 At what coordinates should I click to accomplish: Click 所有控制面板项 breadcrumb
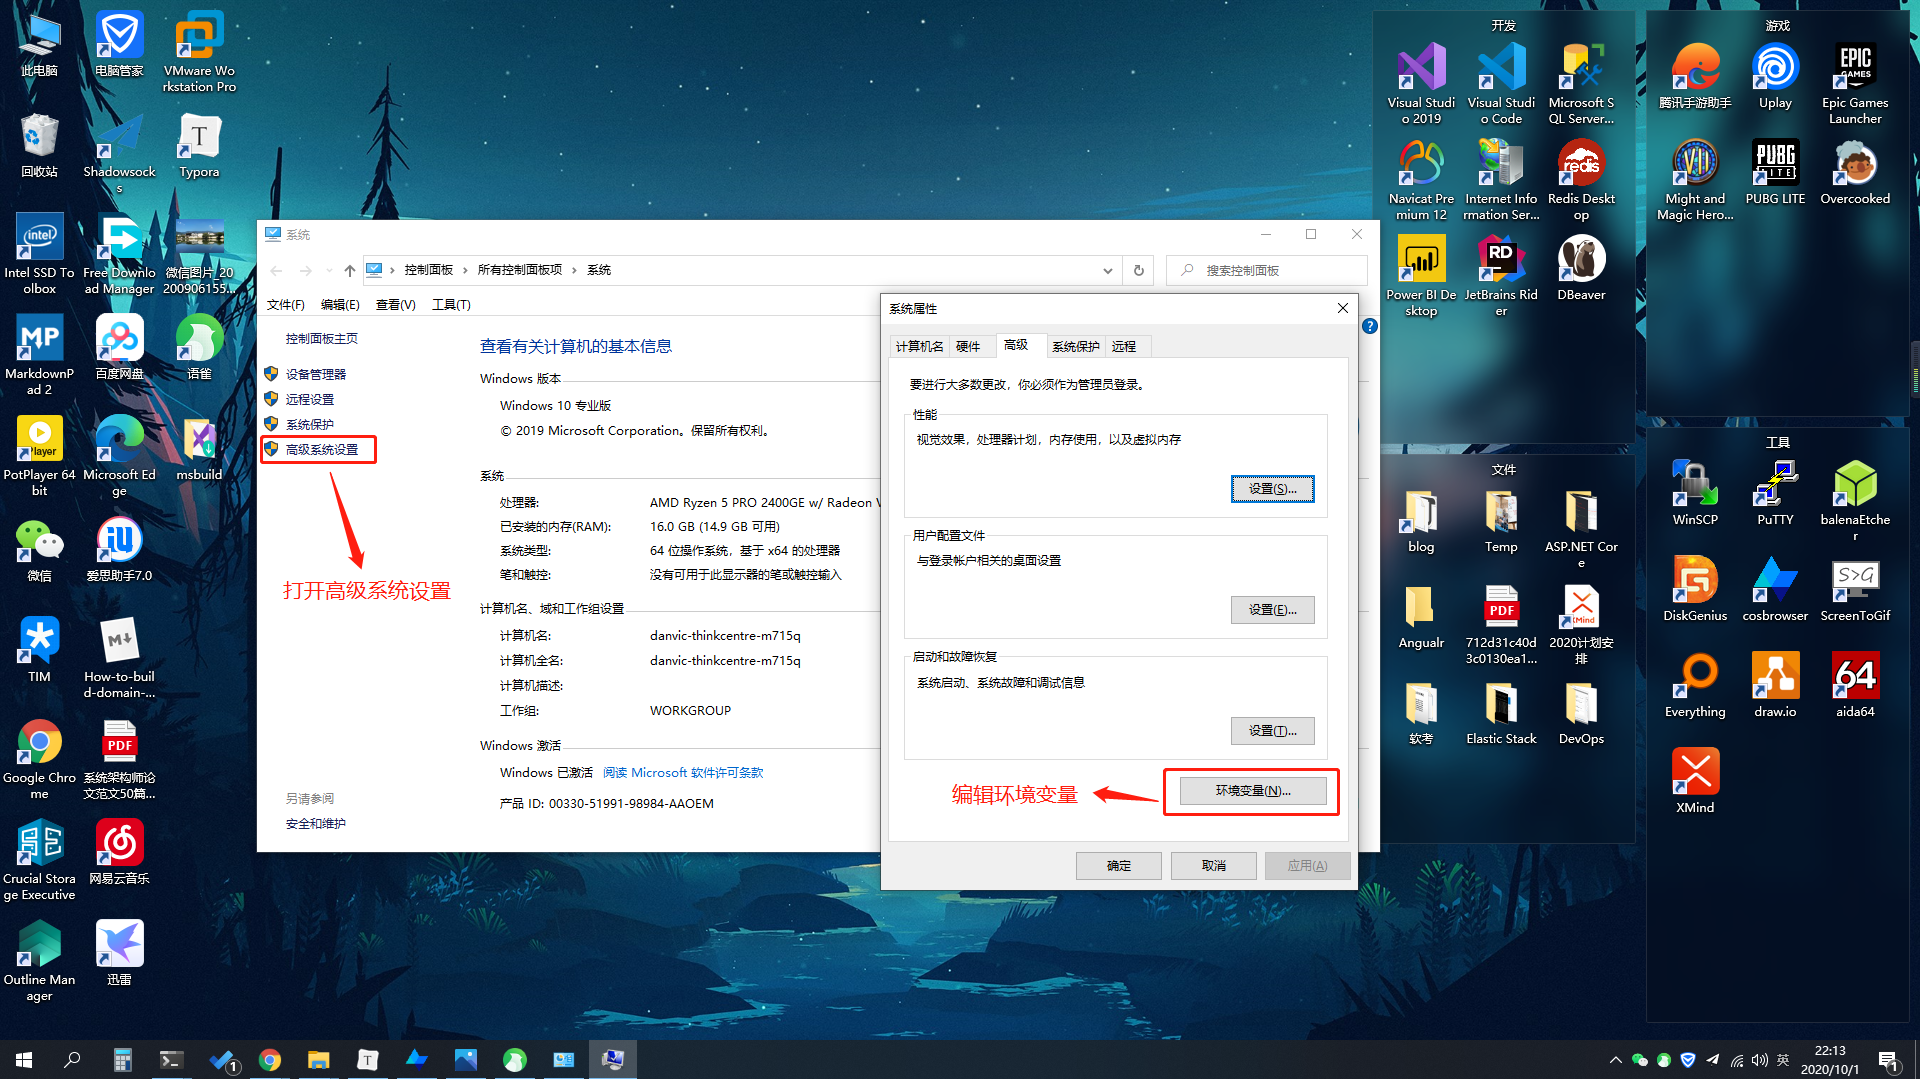[x=519, y=270]
